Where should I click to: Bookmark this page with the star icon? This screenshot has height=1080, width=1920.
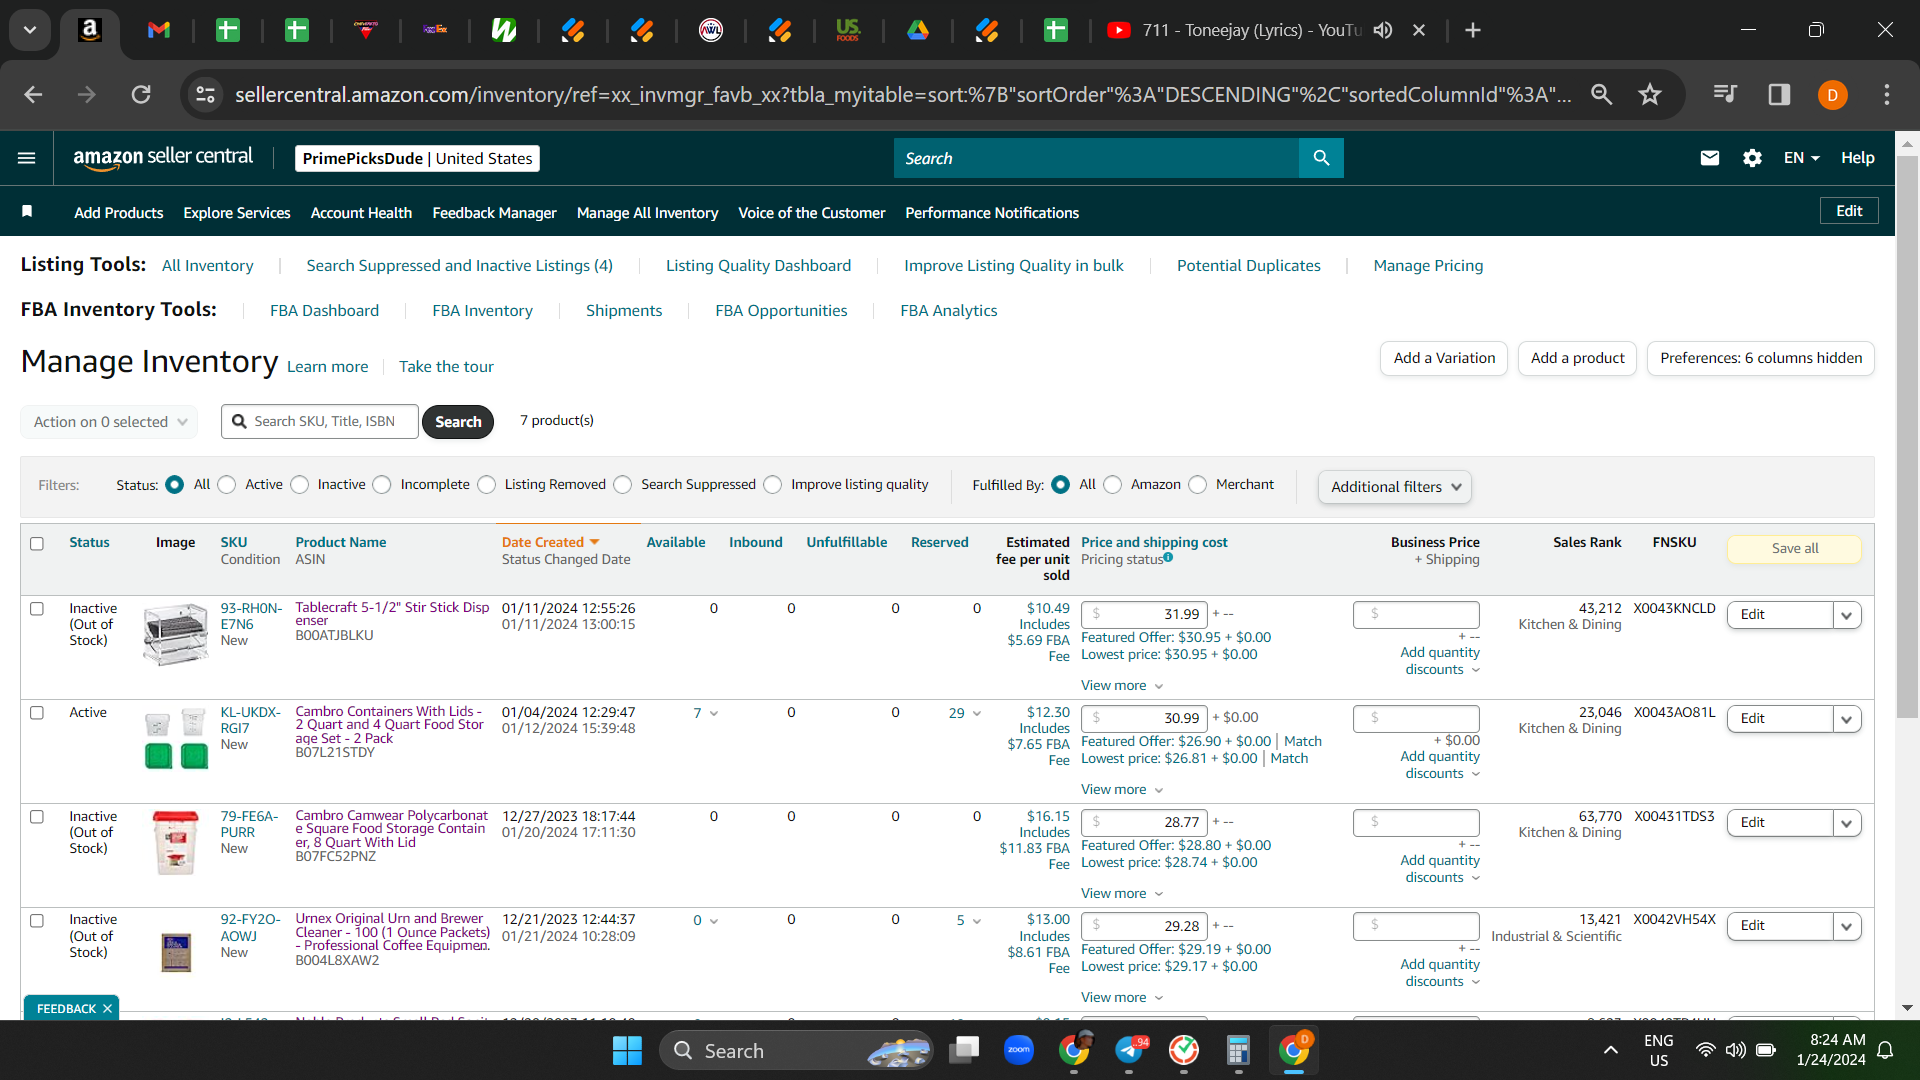pos(1649,94)
